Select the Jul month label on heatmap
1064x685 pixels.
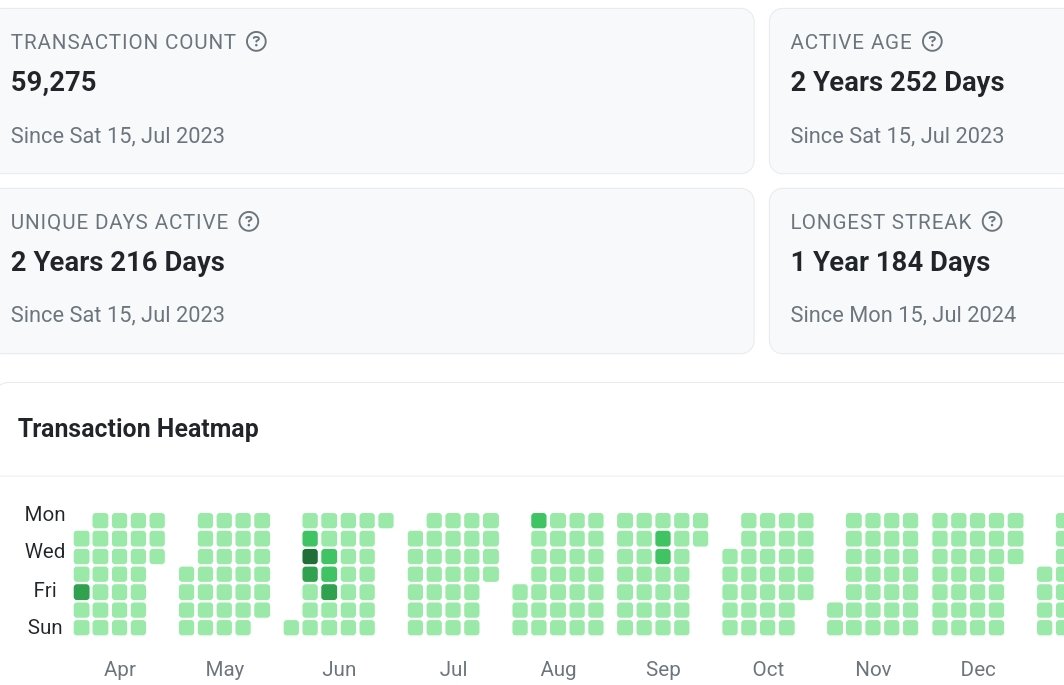click(453, 669)
